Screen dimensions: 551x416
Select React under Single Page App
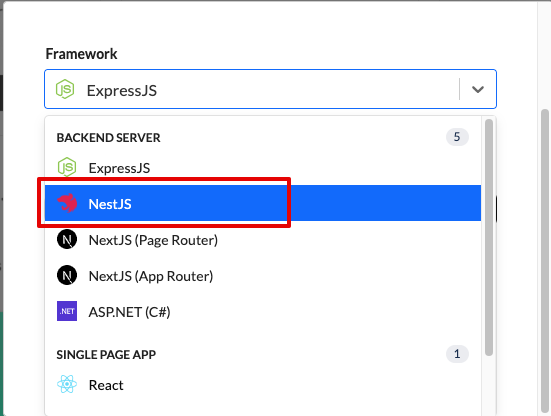click(x=263, y=385)
